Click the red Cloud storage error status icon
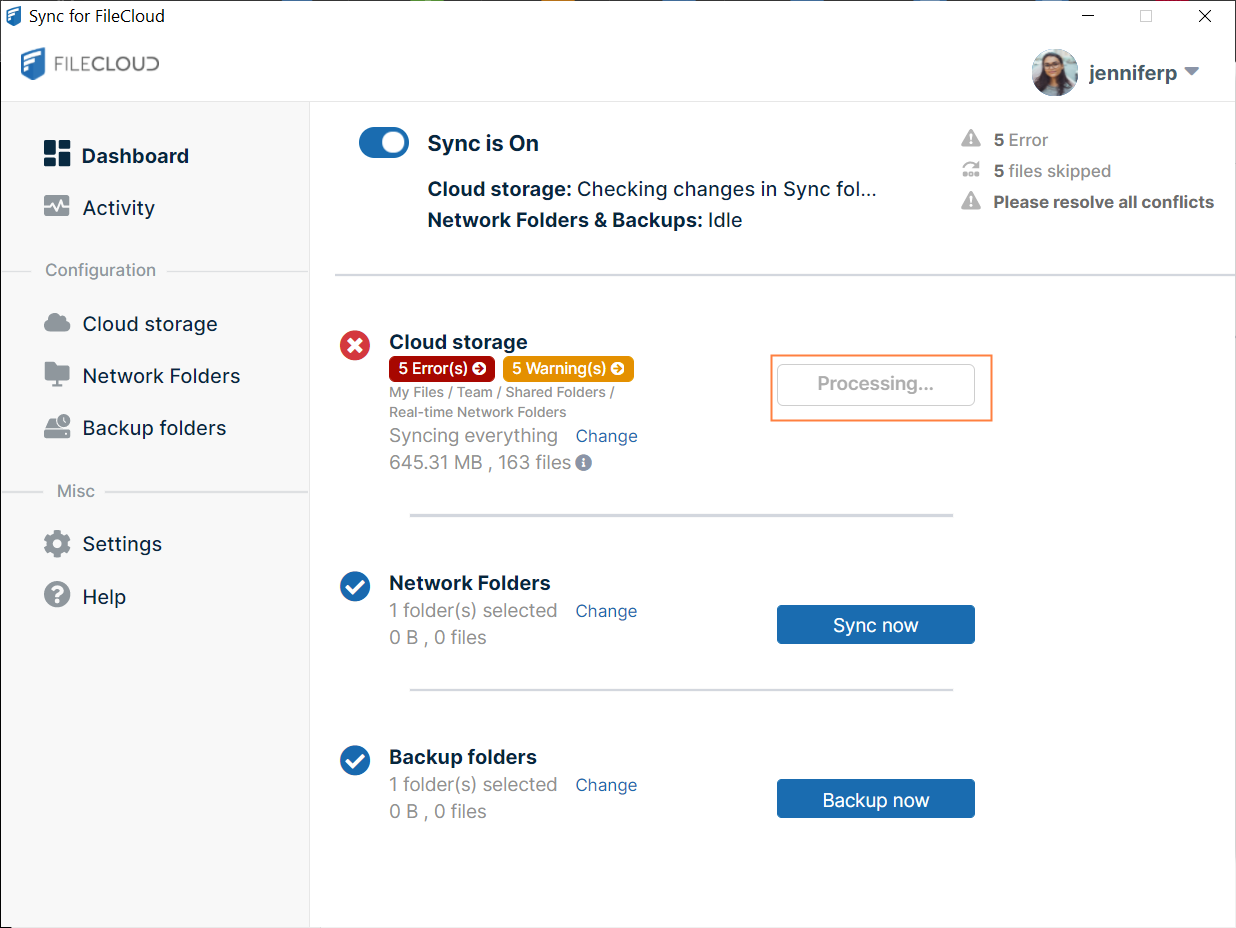Viewport: 1236px width, 928px height. (x=355, y=346)
